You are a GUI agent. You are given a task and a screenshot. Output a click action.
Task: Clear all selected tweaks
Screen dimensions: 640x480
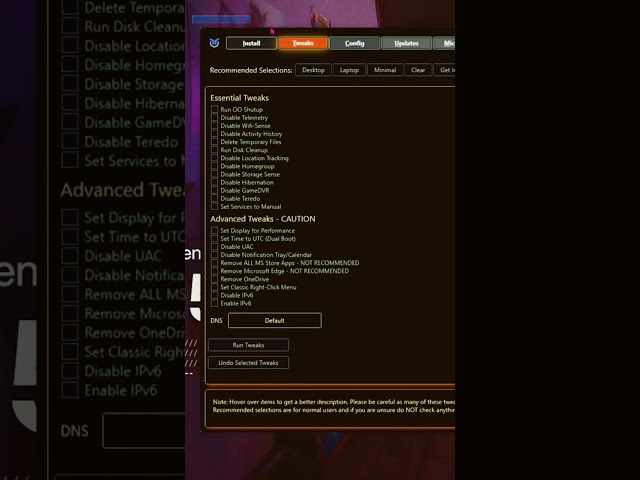click(x=418, y=70)
